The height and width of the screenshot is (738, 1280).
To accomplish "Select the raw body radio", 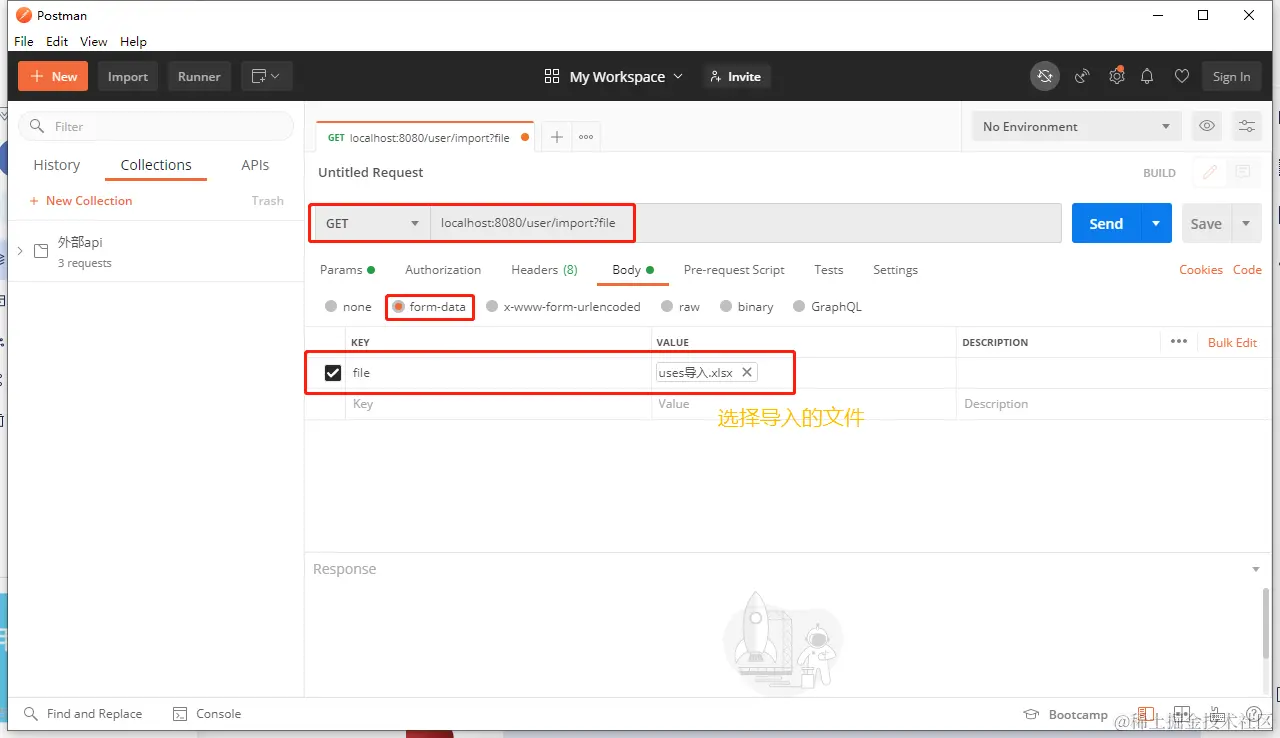I will [667, 307].
